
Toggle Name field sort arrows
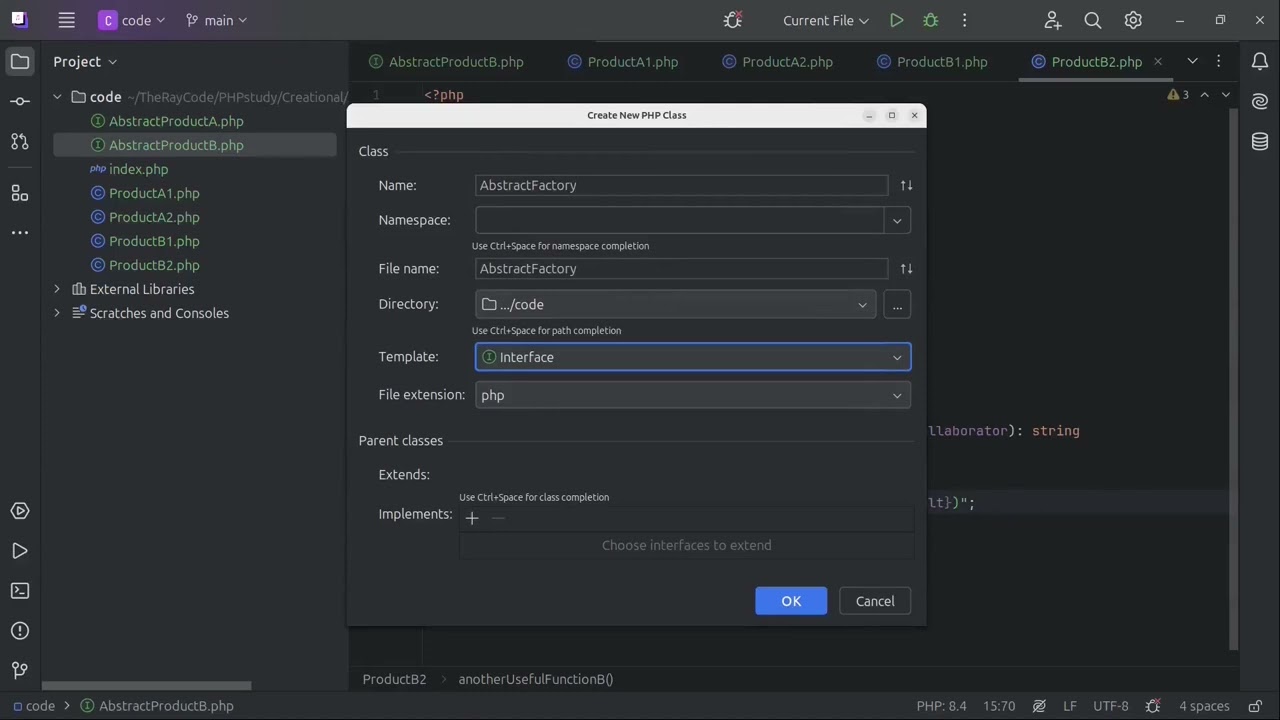pyautogui.click(x=906, y=185)
